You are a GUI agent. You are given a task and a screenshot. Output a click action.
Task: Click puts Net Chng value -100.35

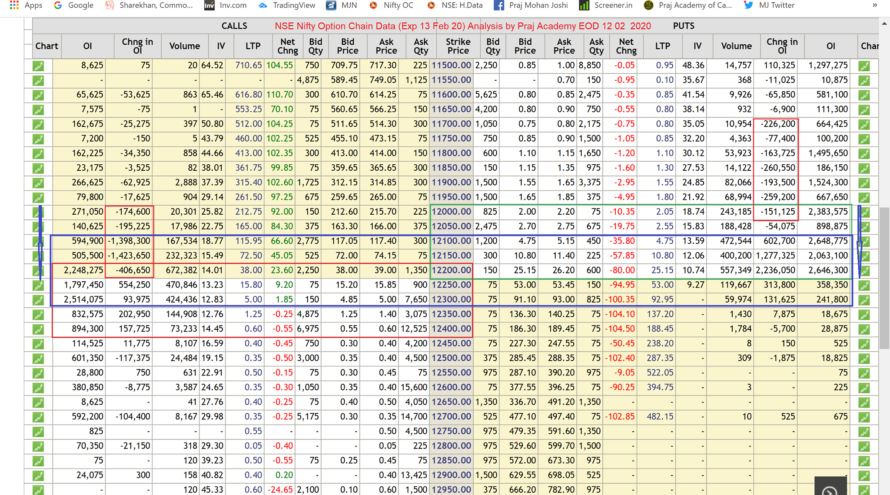pyautogui.click(x=619, y=300)
